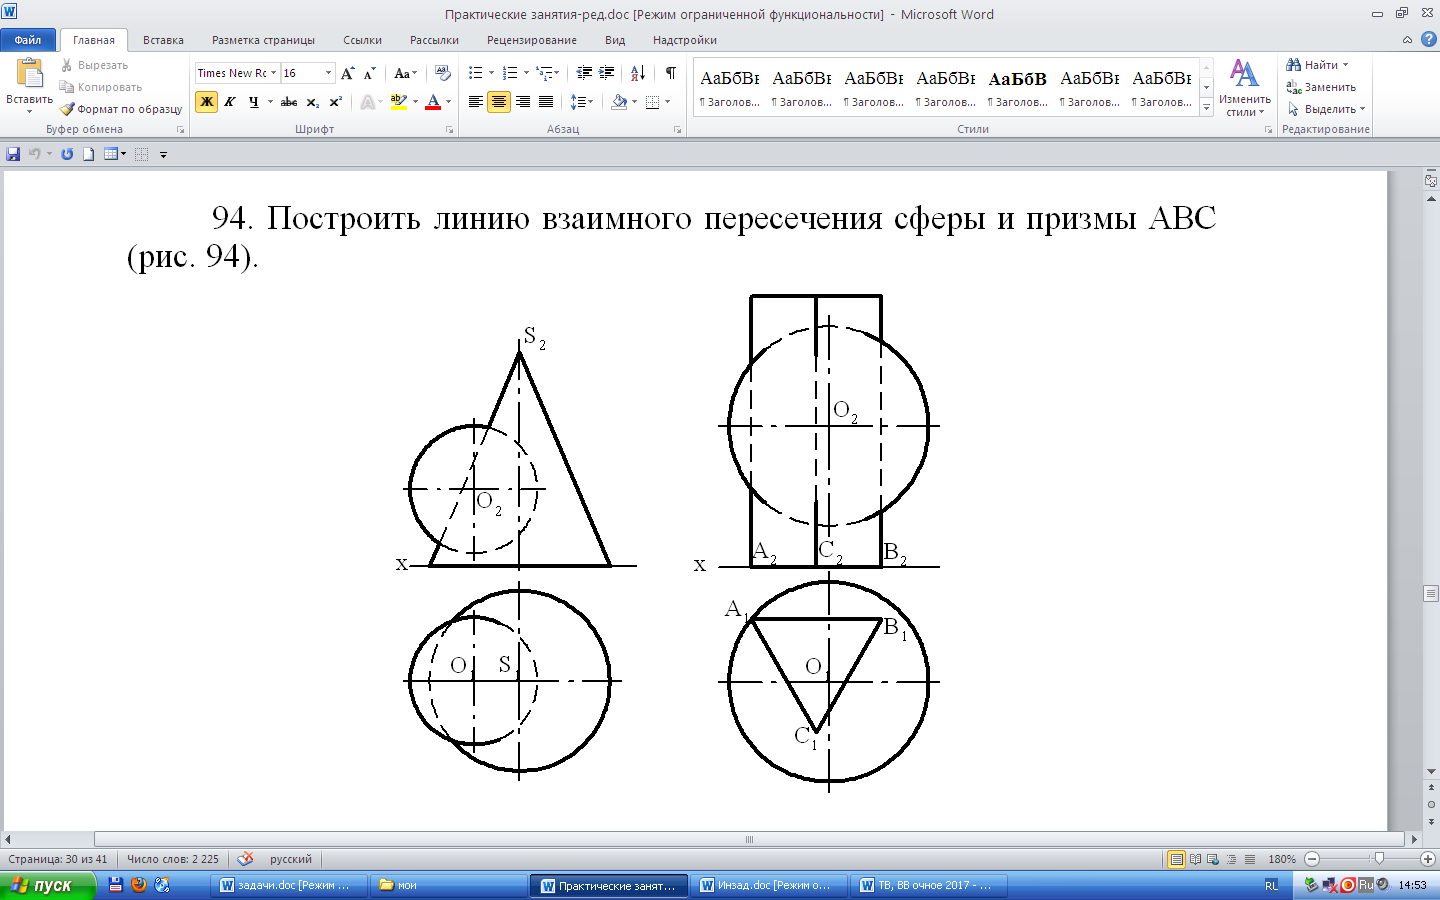Click the strikethrough icon
Image resolution: width=1440 pixels, height=900 pixels.
coord(289,102)
